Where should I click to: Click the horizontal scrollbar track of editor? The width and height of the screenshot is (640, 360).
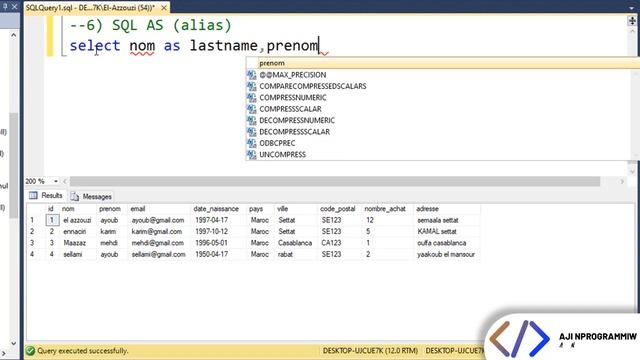click(335, 181)
